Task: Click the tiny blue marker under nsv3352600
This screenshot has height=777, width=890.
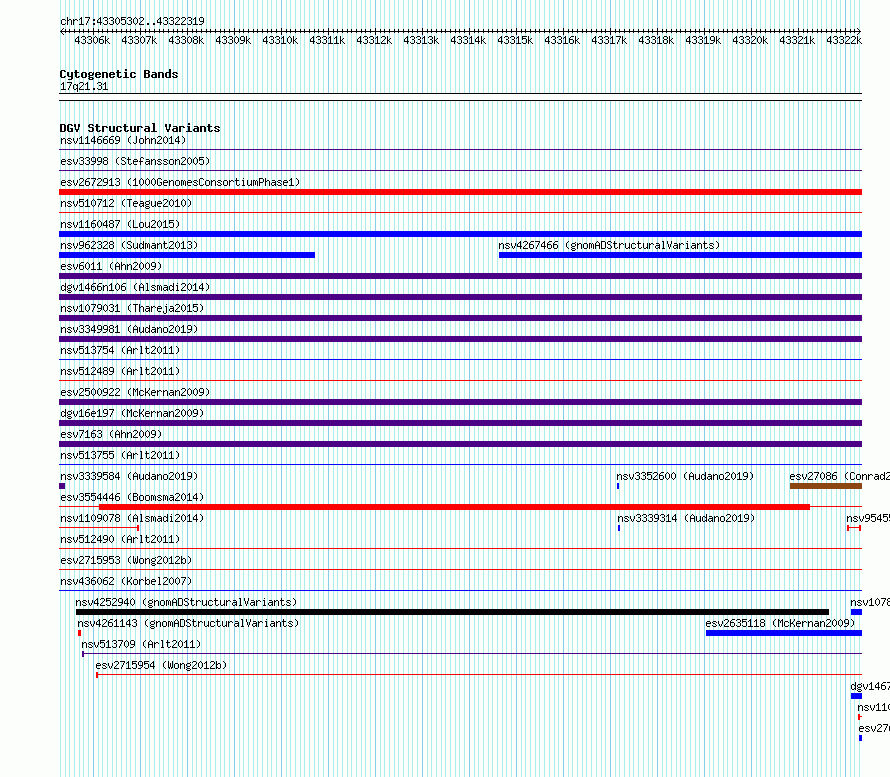Action: (x=618, y=486)
